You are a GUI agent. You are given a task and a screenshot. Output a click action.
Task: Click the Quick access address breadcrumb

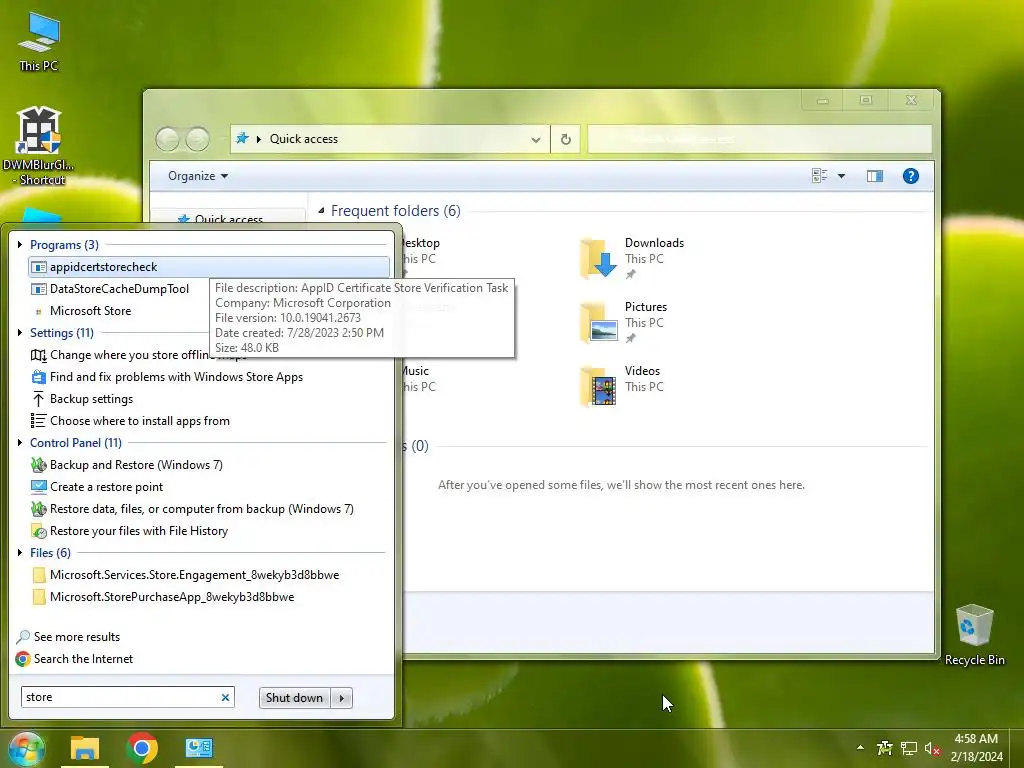point(304,139)
